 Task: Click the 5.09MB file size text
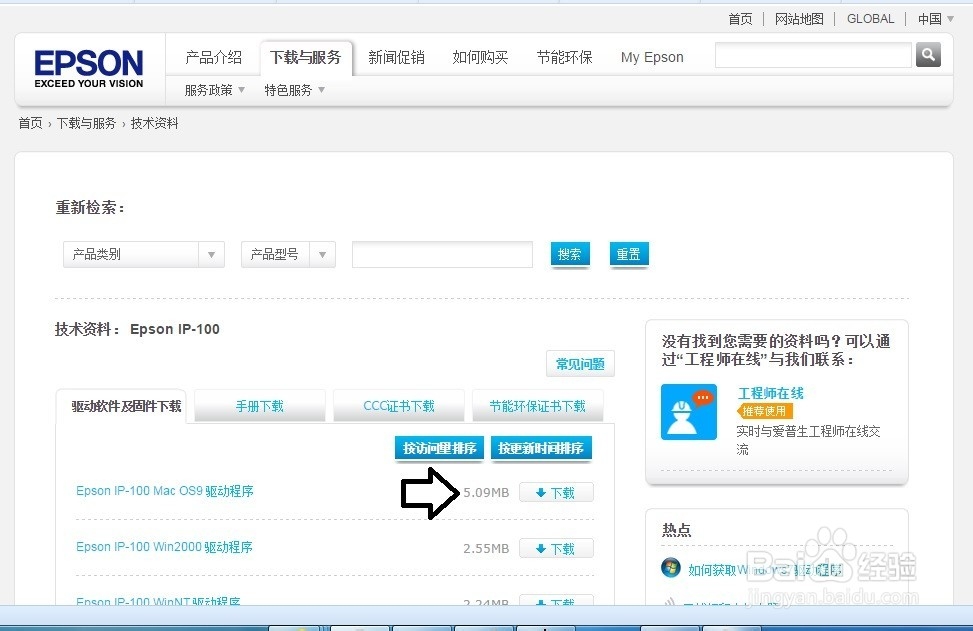tap(486, 493)
